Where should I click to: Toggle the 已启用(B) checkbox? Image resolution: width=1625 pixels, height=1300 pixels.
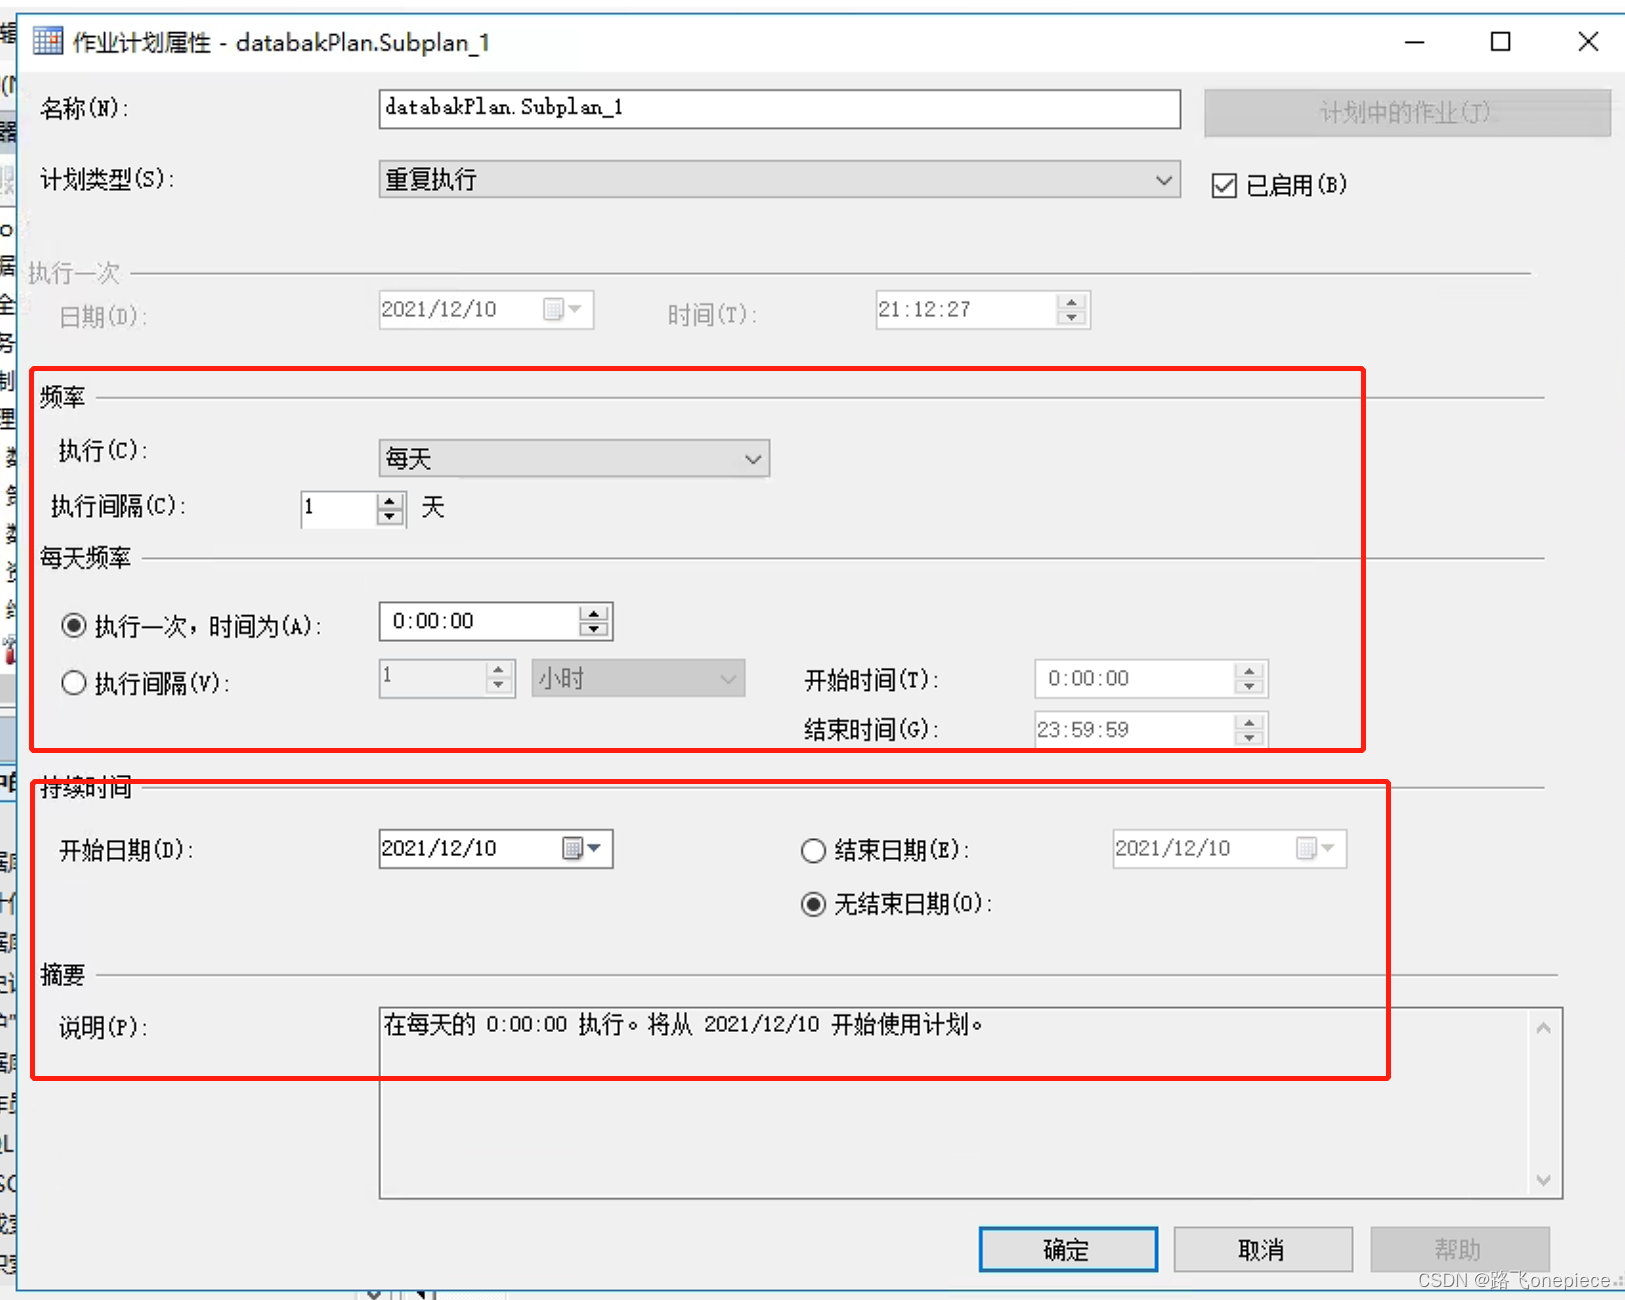(x=1224, y=186)
